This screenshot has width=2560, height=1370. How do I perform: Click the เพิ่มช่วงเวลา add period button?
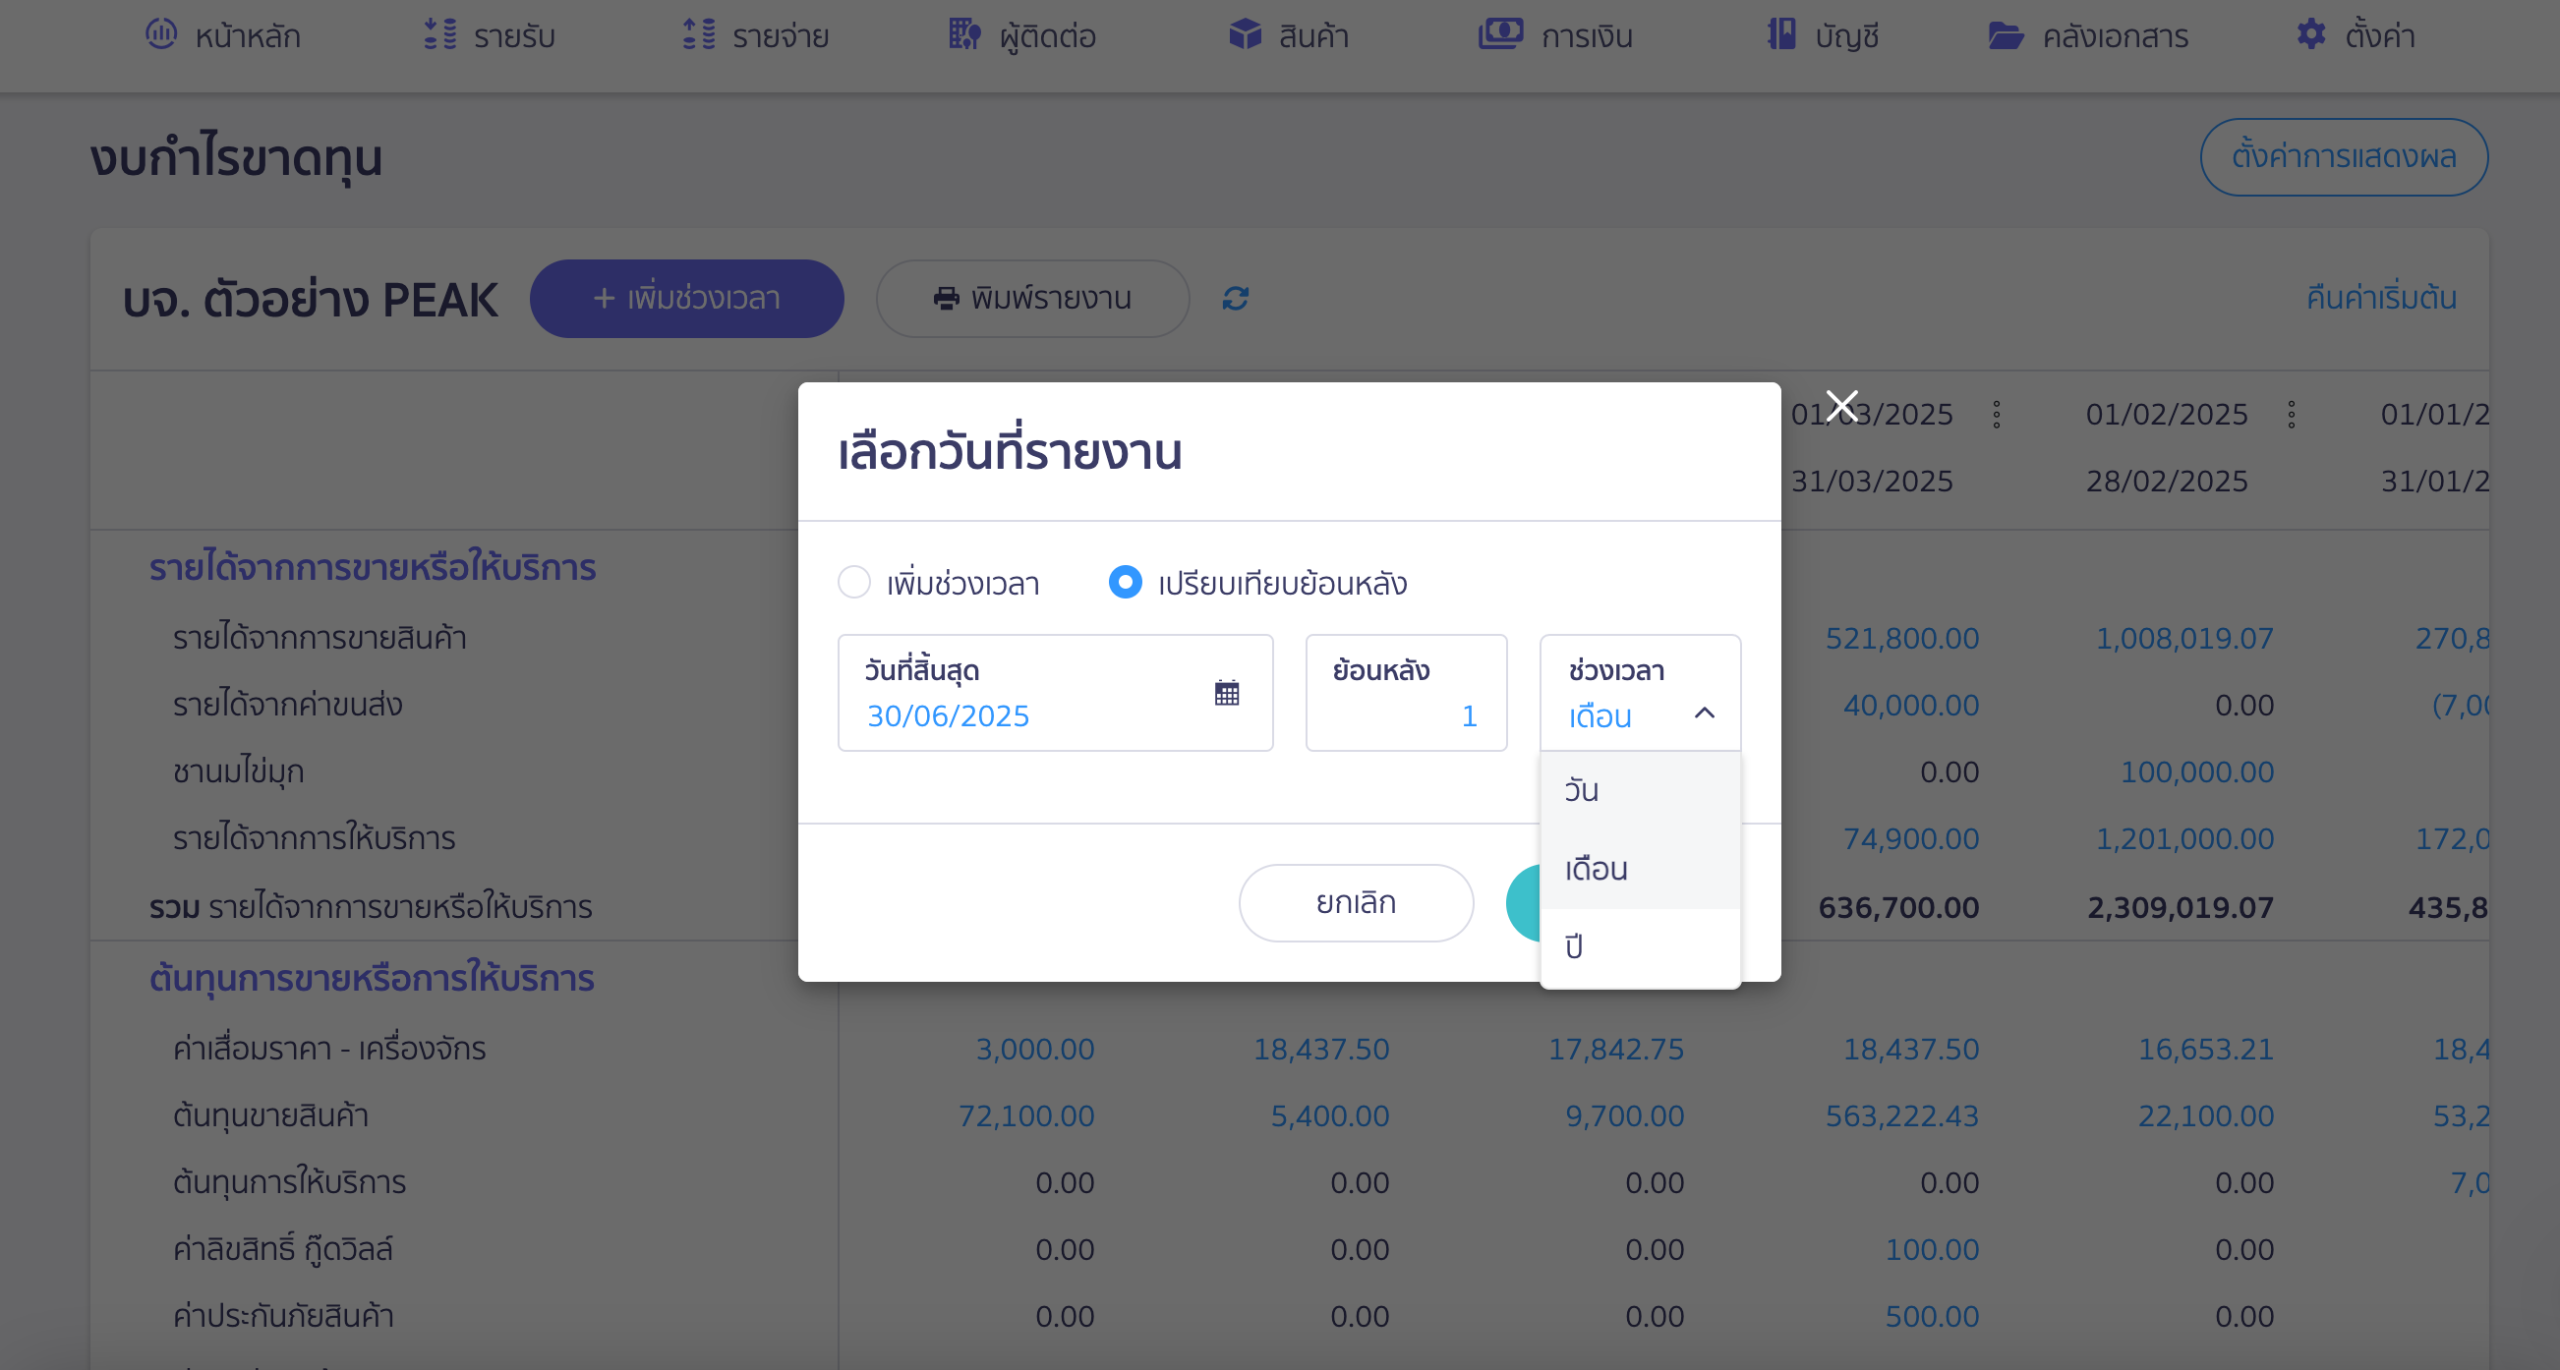point(687,298)
